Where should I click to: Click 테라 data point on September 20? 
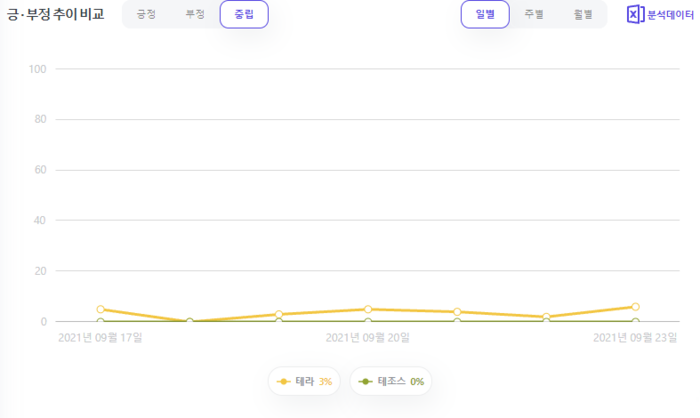point(368,309)
